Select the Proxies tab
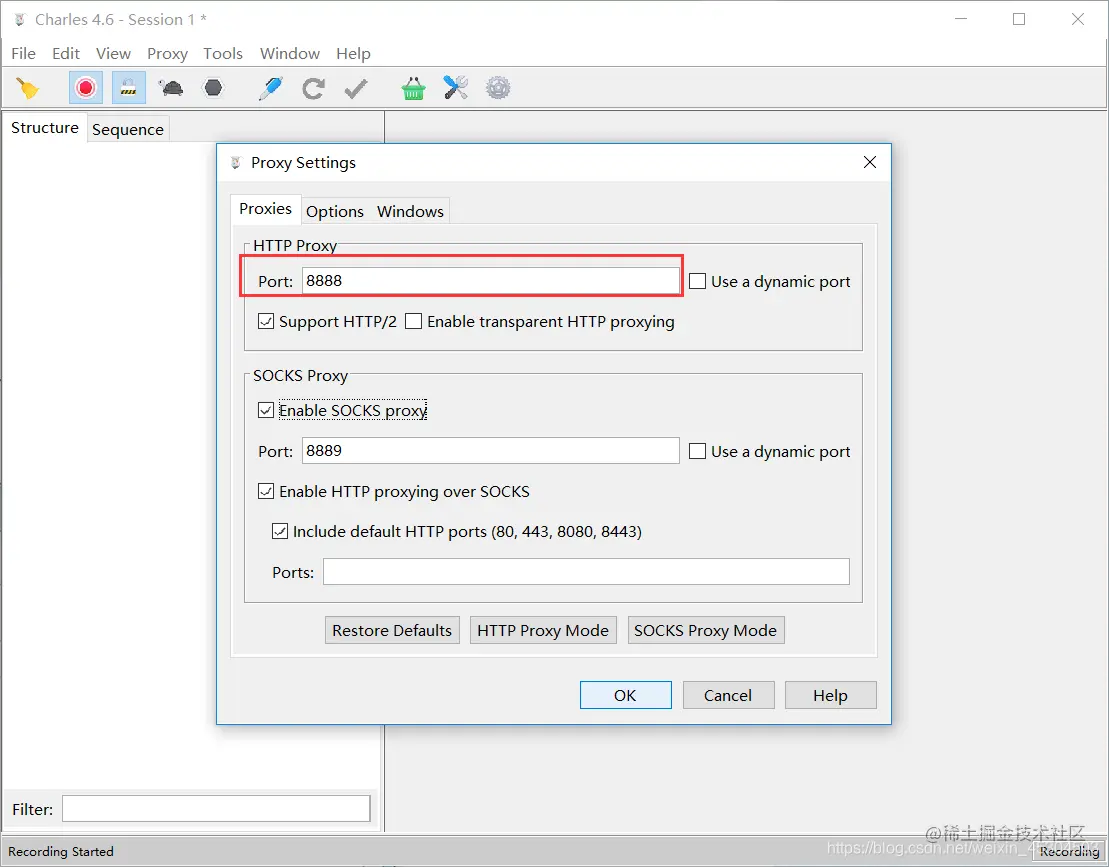1109x867 pixels. pos(265,209)
